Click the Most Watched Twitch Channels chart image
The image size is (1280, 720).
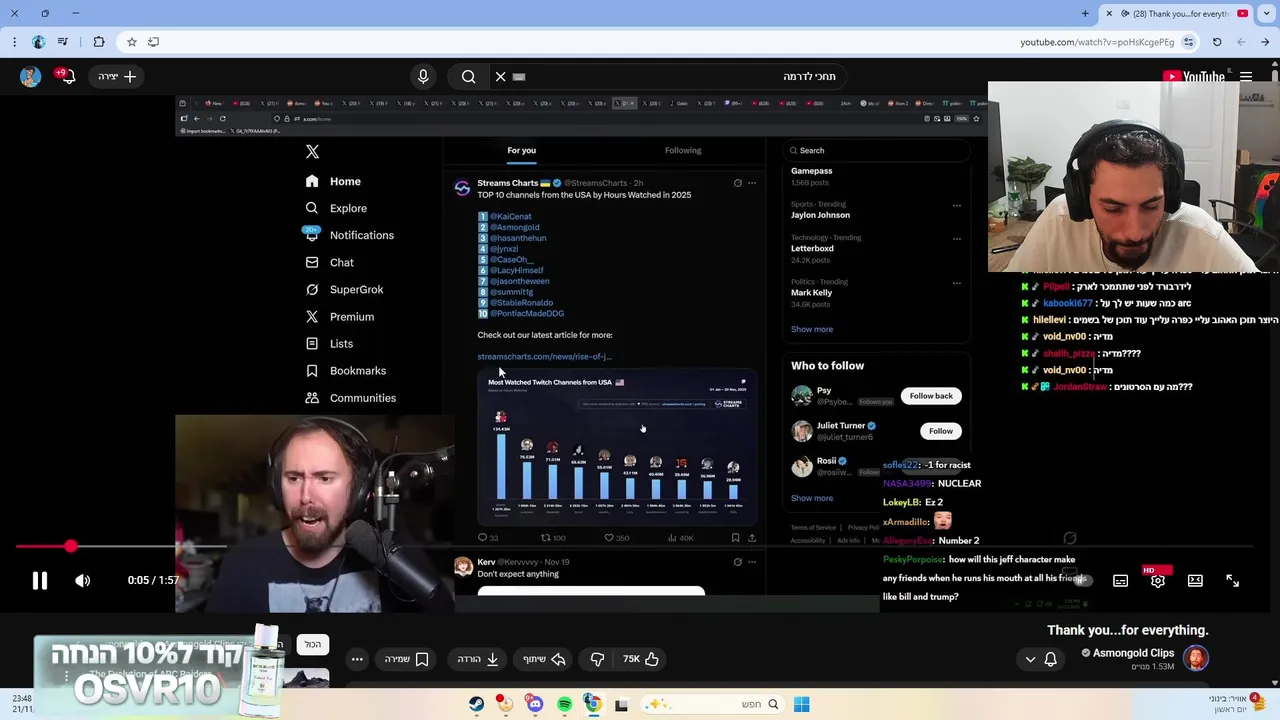pos(617,447)
